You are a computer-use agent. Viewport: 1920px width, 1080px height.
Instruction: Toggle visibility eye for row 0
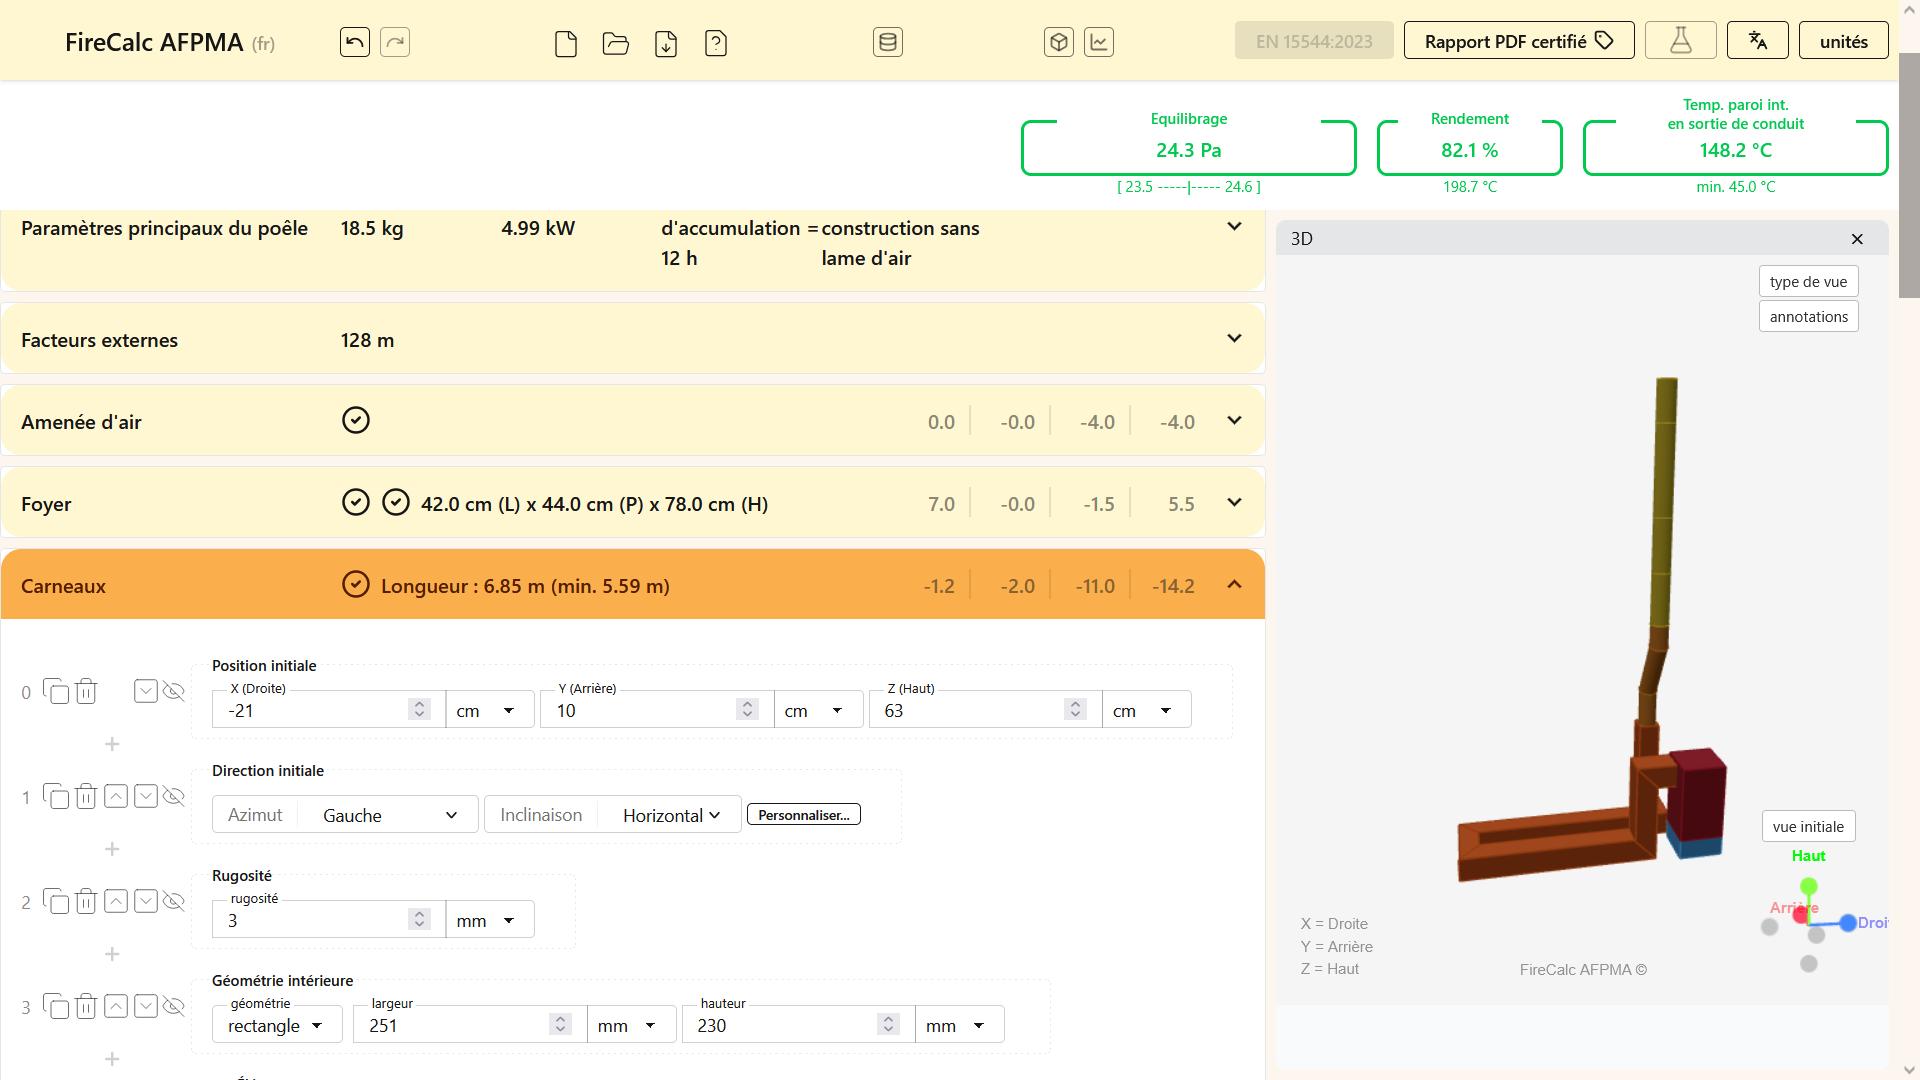coord(174,692)
